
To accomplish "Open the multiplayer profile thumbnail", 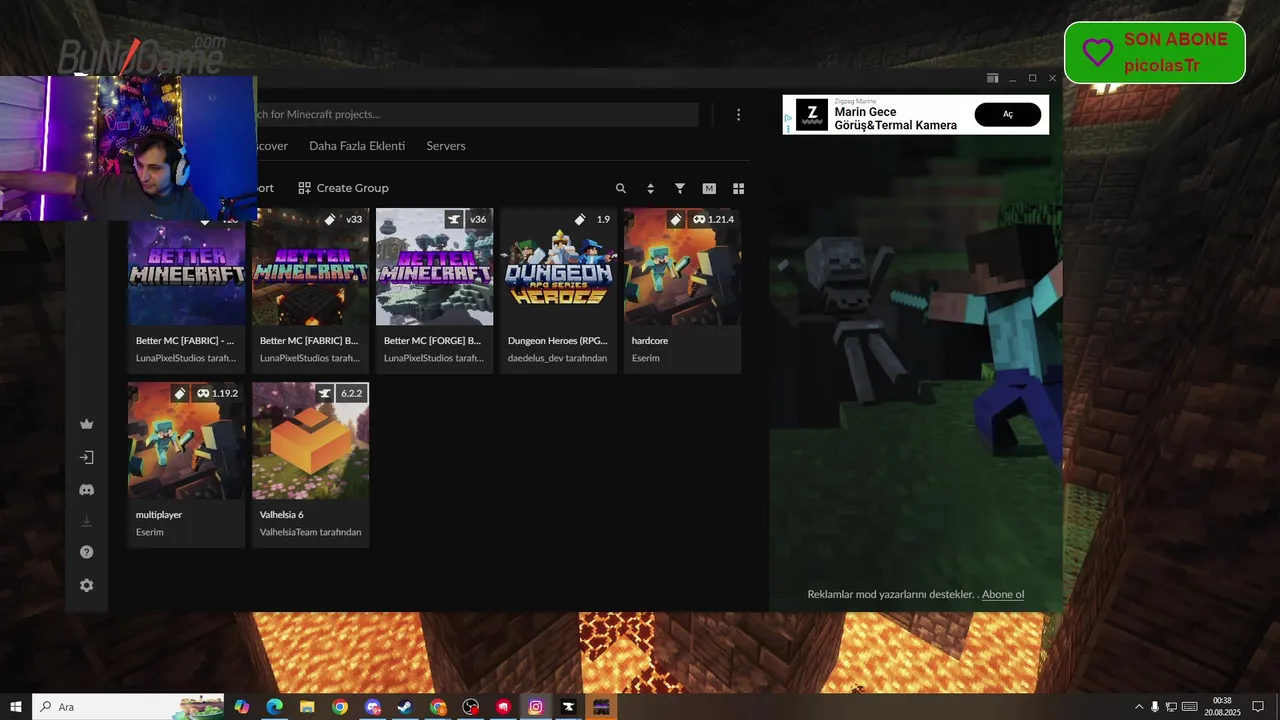I will (186, 441).
